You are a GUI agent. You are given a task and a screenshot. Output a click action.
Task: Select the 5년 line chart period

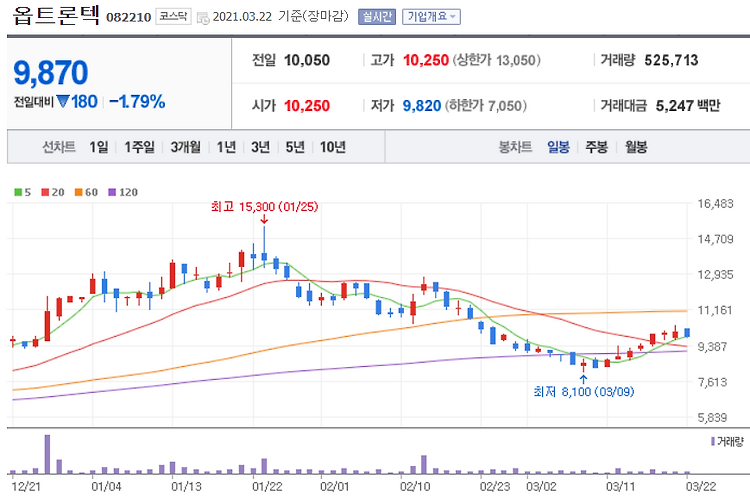(295, 147)
